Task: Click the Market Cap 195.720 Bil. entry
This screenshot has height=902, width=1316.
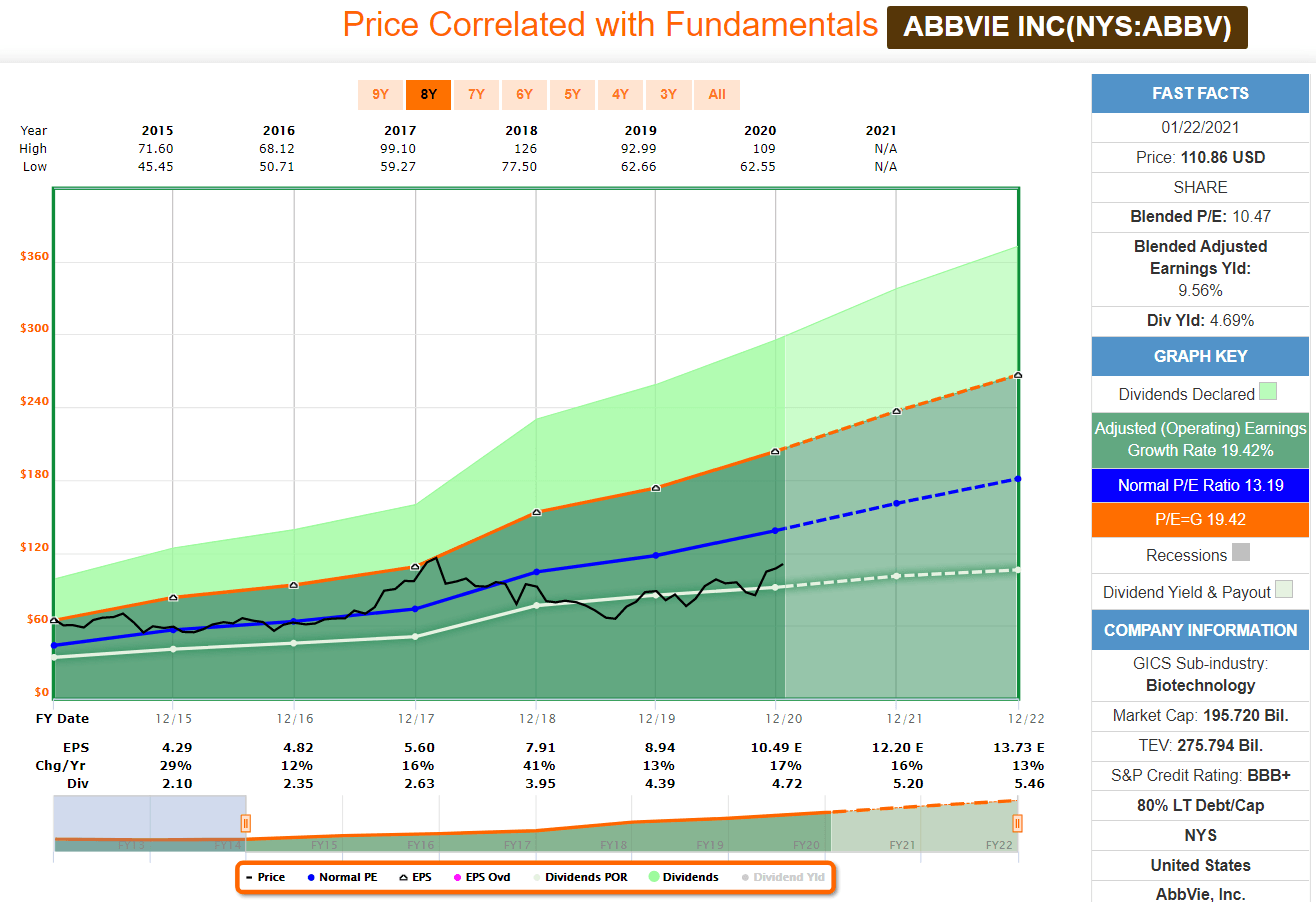Action: click(x=1200, y=715)
